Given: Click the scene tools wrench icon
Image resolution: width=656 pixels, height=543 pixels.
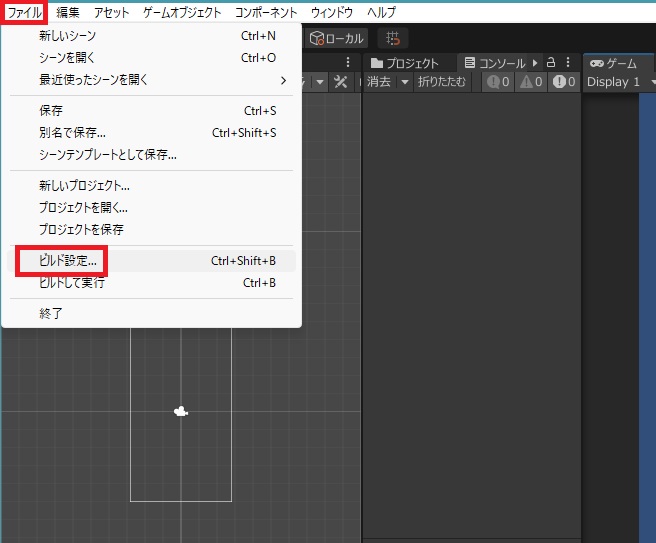Looking at the screenshot, I should [341, 82].
